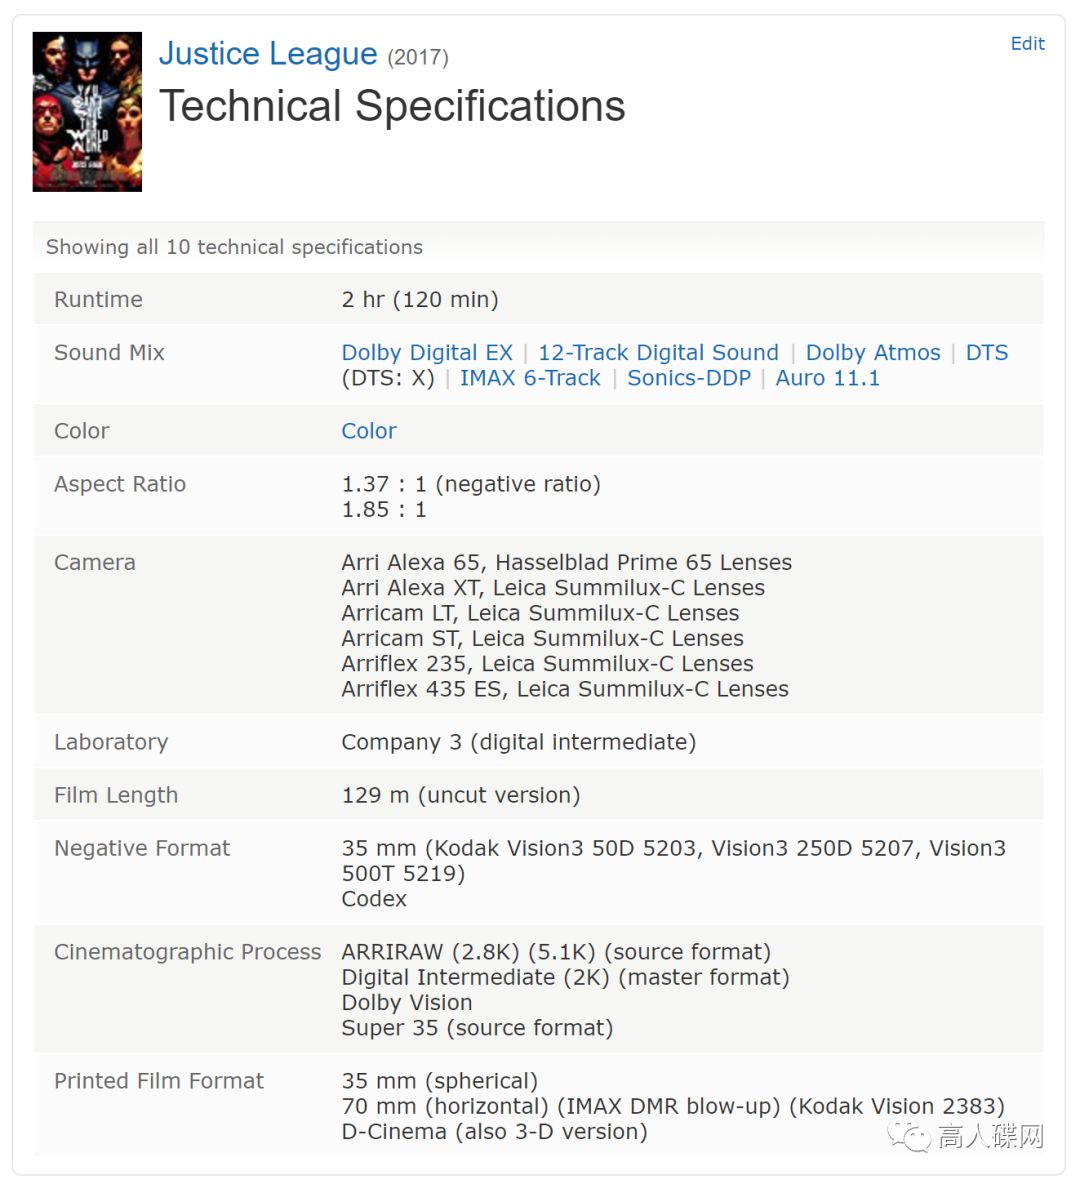Click the Negative Format row label
Image resolution: width=1080 pixels, height=1184 pixels.
142,848
